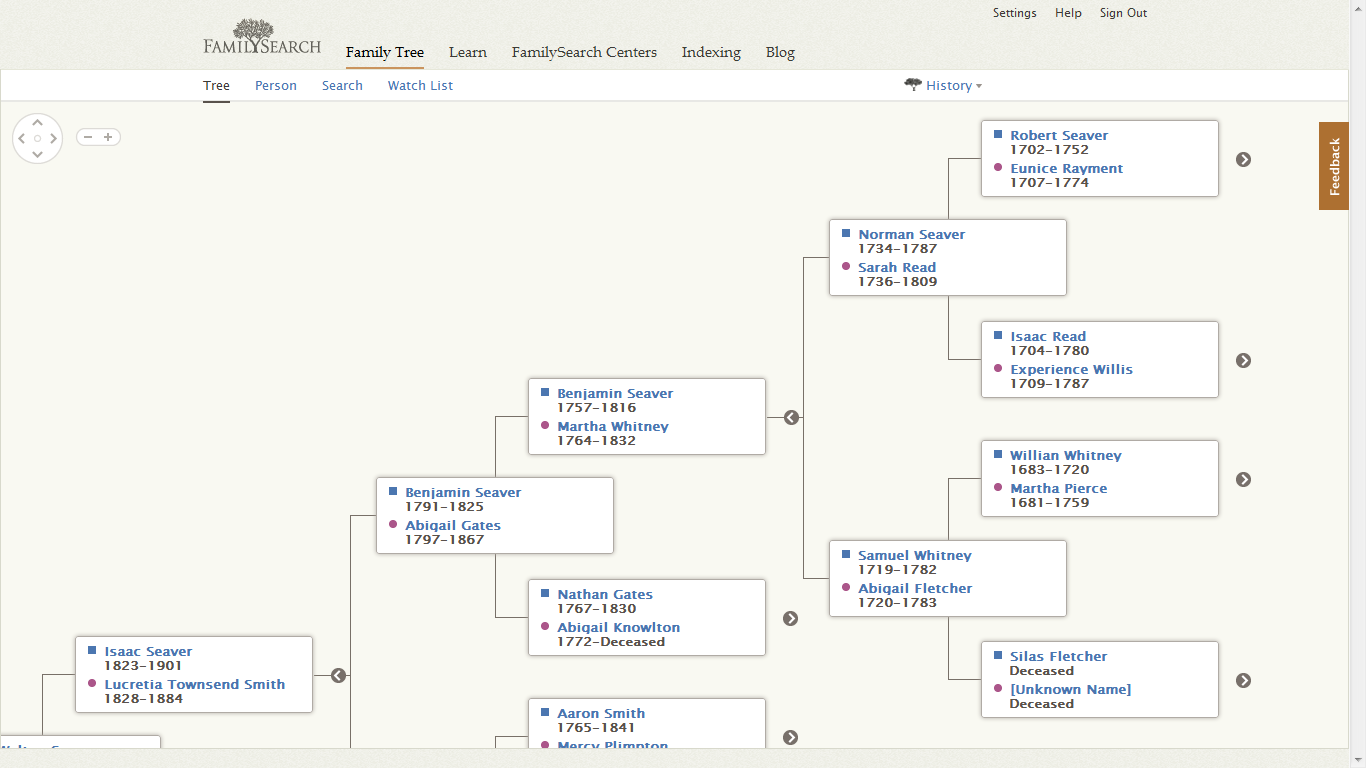The width and height of the screenshot is (1366, 768).
Task: Pan the tree right with the right arrow
Action: (x=54, y=139)
